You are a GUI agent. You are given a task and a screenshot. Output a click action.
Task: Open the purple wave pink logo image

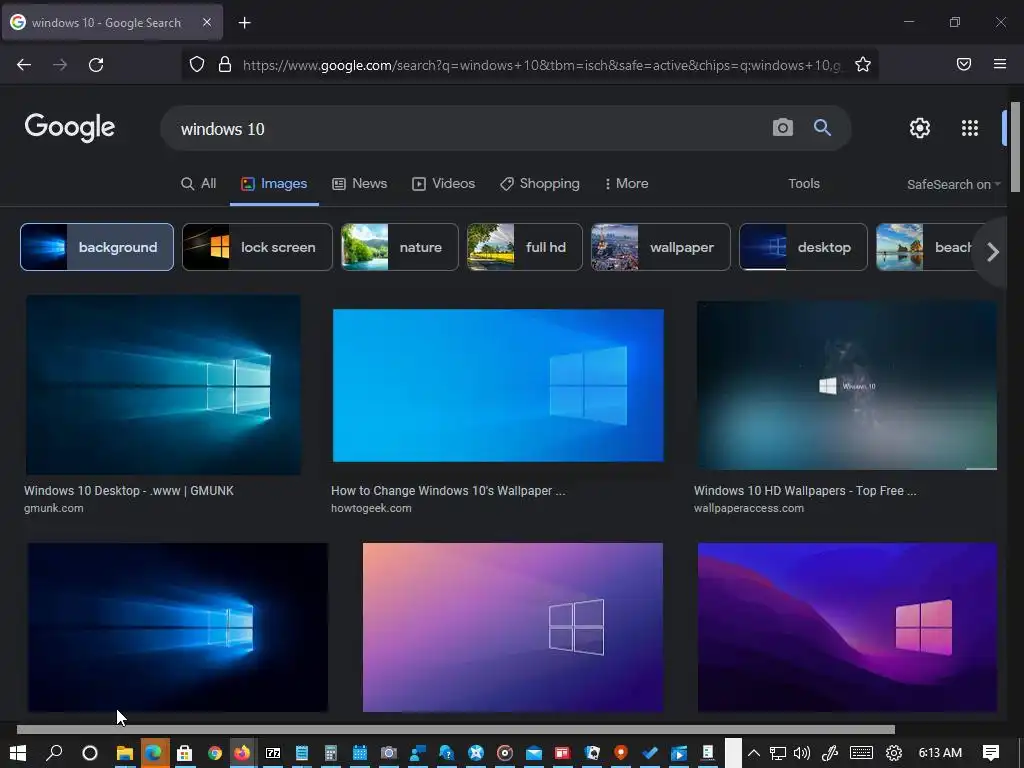point(848,627)
